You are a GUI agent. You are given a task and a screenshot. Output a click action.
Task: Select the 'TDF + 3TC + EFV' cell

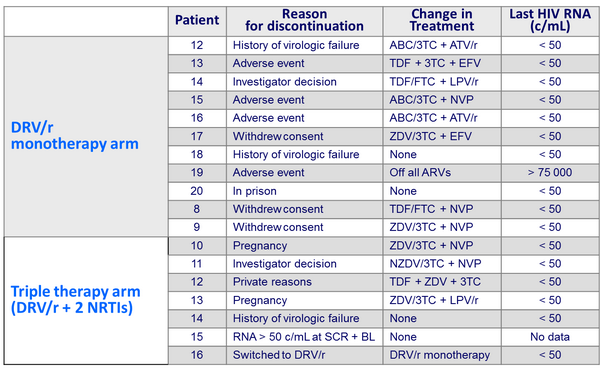(x=435, y=63)
